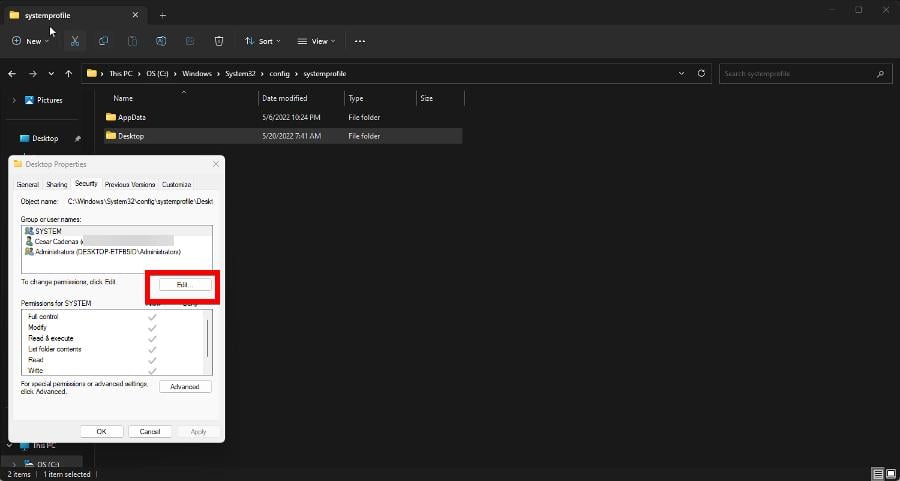Add a new tab with plus icon
The image size is (900, 481).
point(163,15)
